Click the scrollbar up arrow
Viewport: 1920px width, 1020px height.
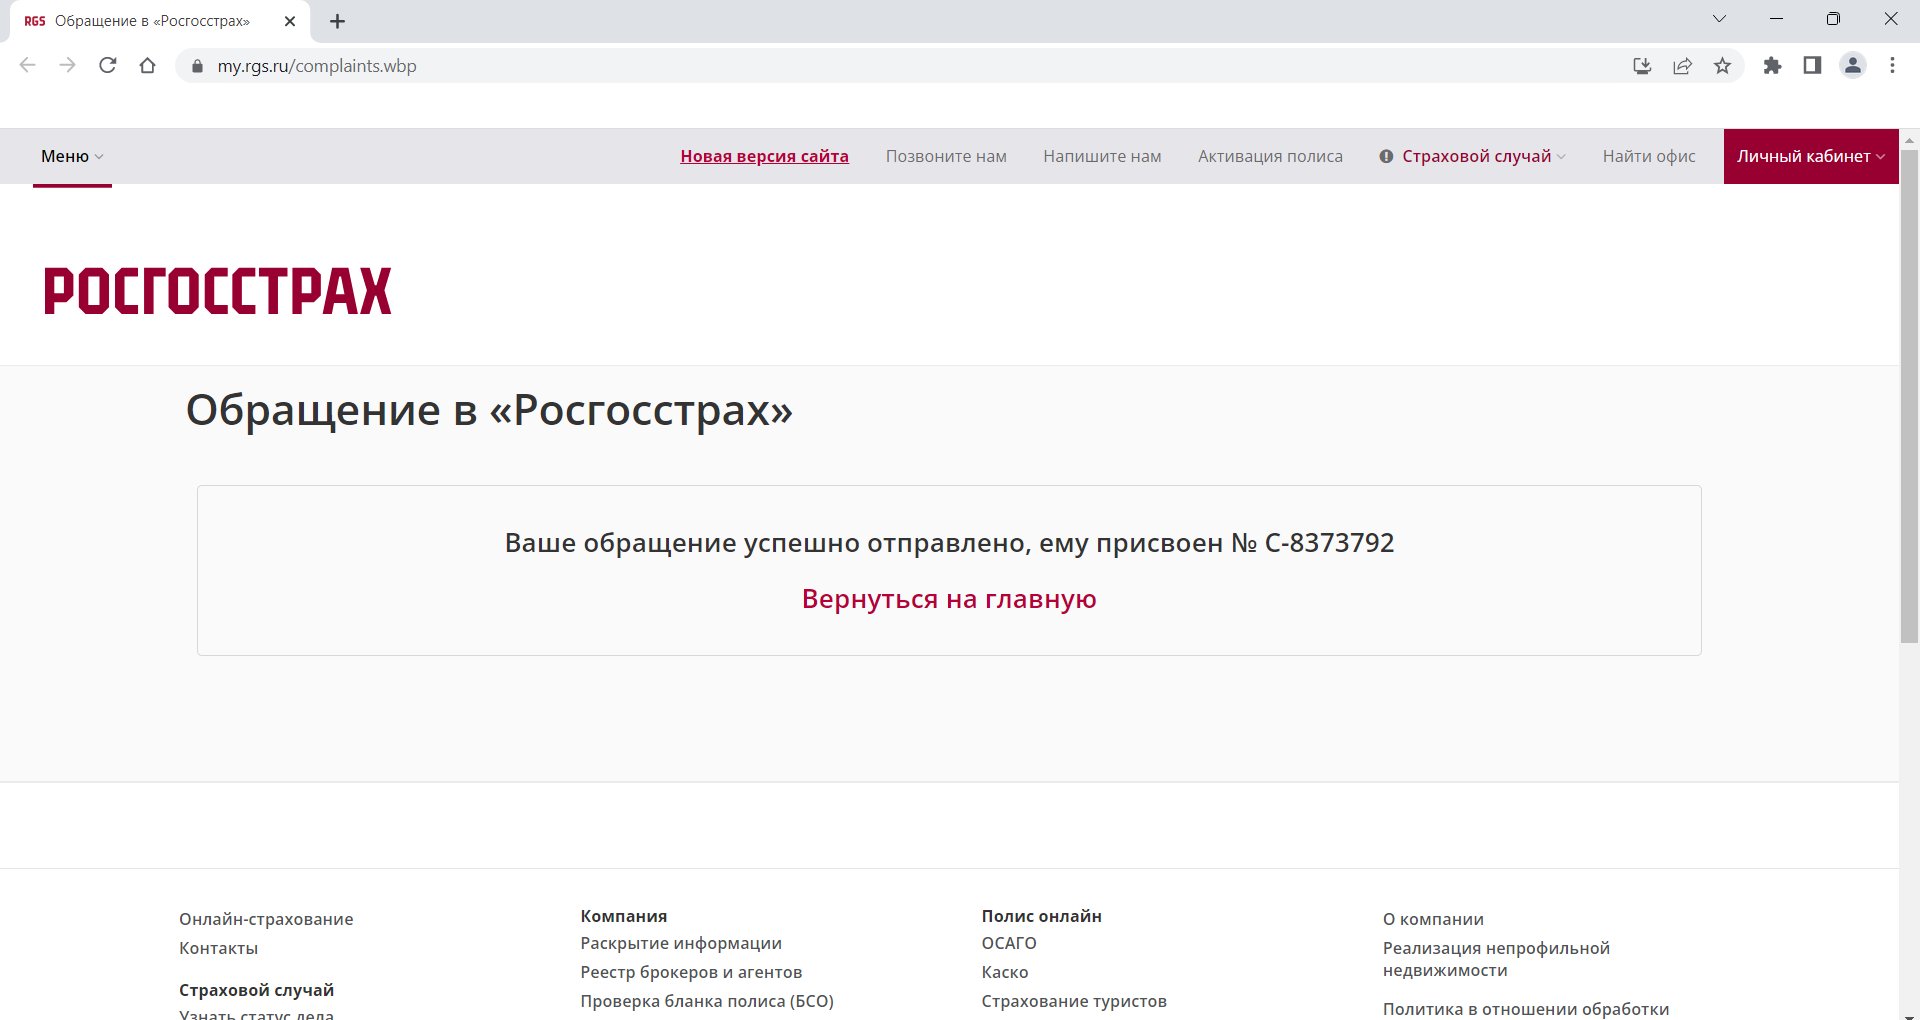(x=1909, y=139)
